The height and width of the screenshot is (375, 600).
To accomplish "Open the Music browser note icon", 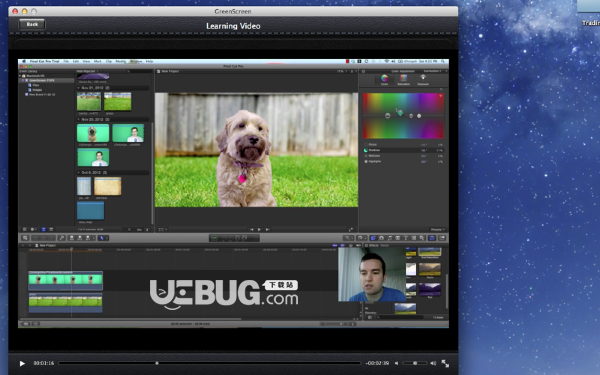I will pyautogui.click(x=390, y=238).
